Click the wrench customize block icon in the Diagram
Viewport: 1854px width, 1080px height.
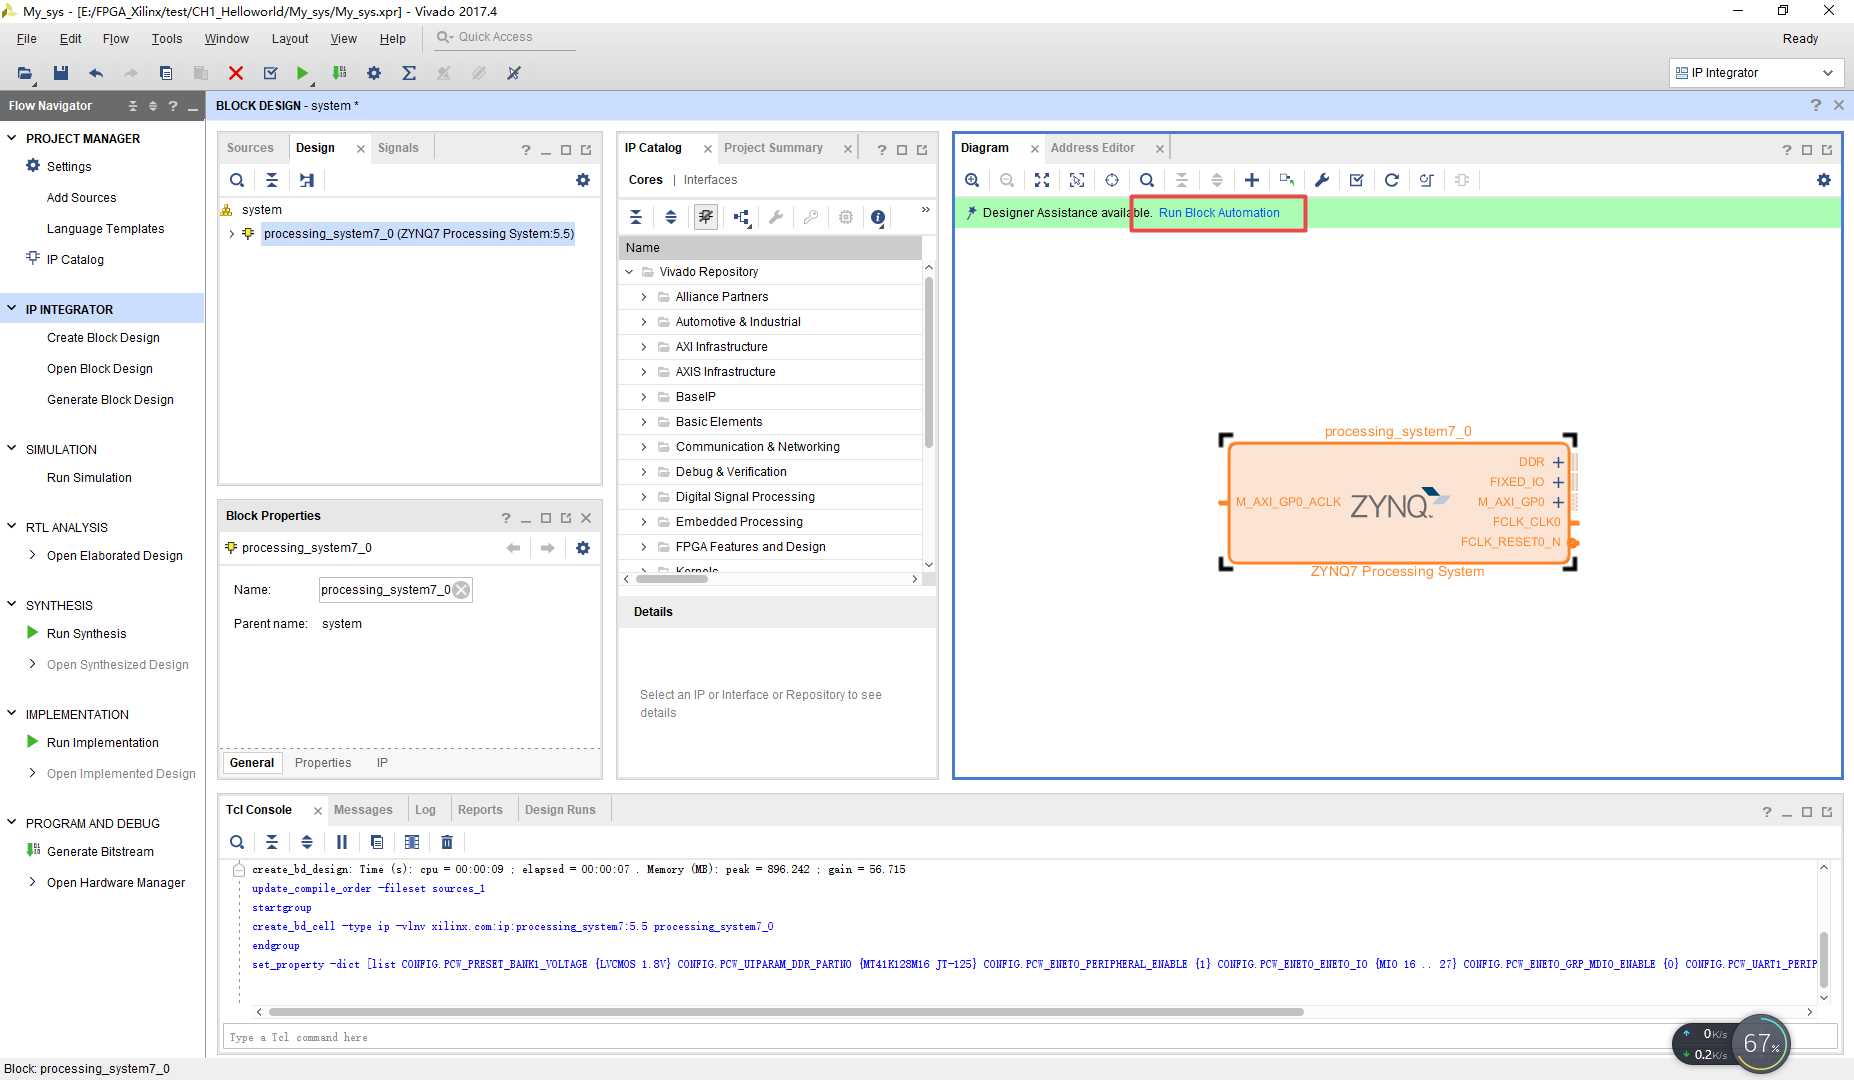pos(1322,180)
